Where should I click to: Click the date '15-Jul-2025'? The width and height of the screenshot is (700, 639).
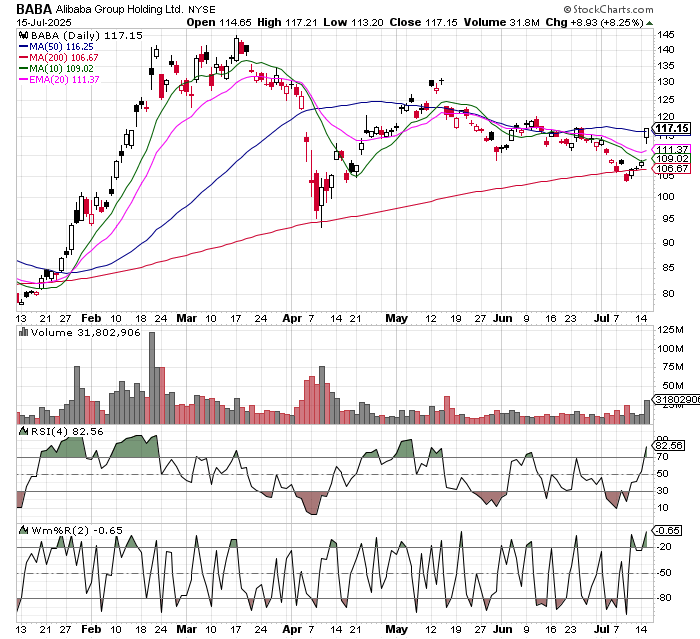pos(44,22)
